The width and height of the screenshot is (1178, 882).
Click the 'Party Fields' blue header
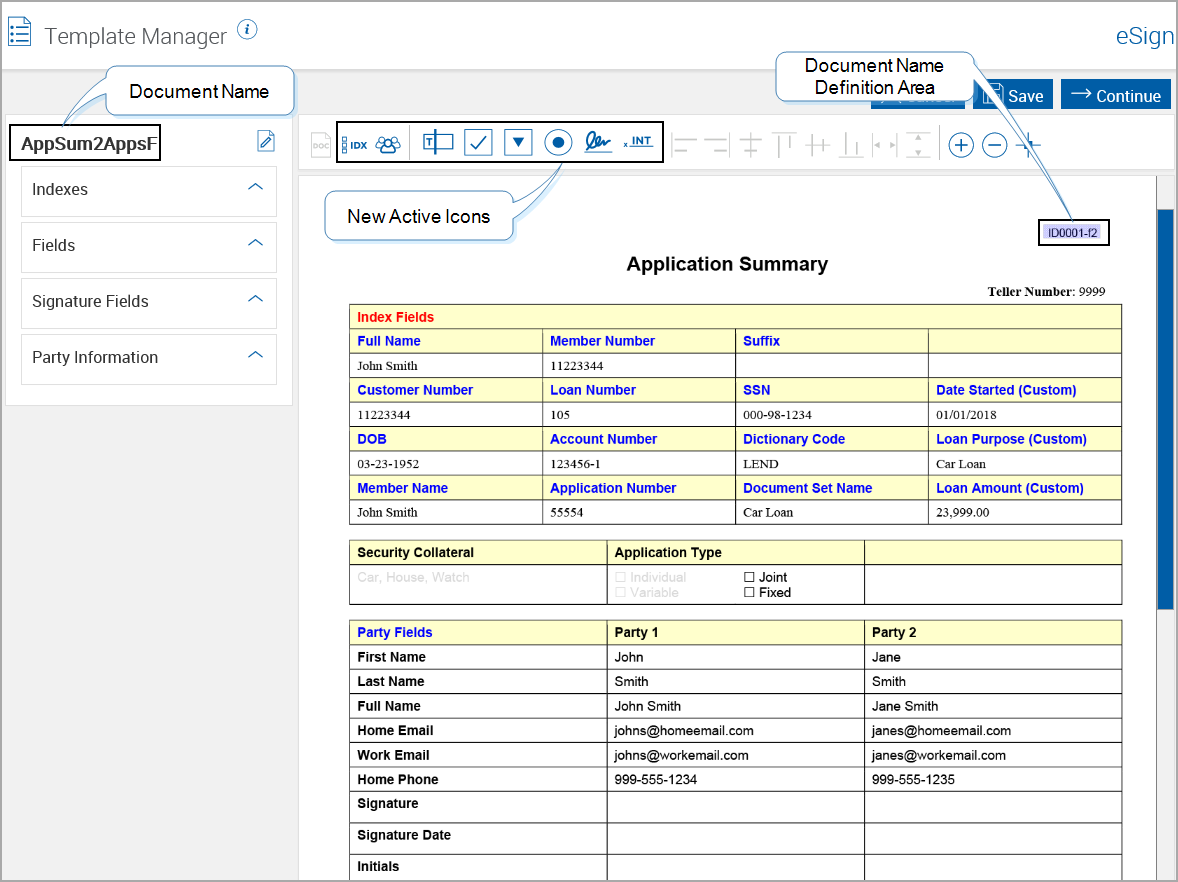point(394,632)
